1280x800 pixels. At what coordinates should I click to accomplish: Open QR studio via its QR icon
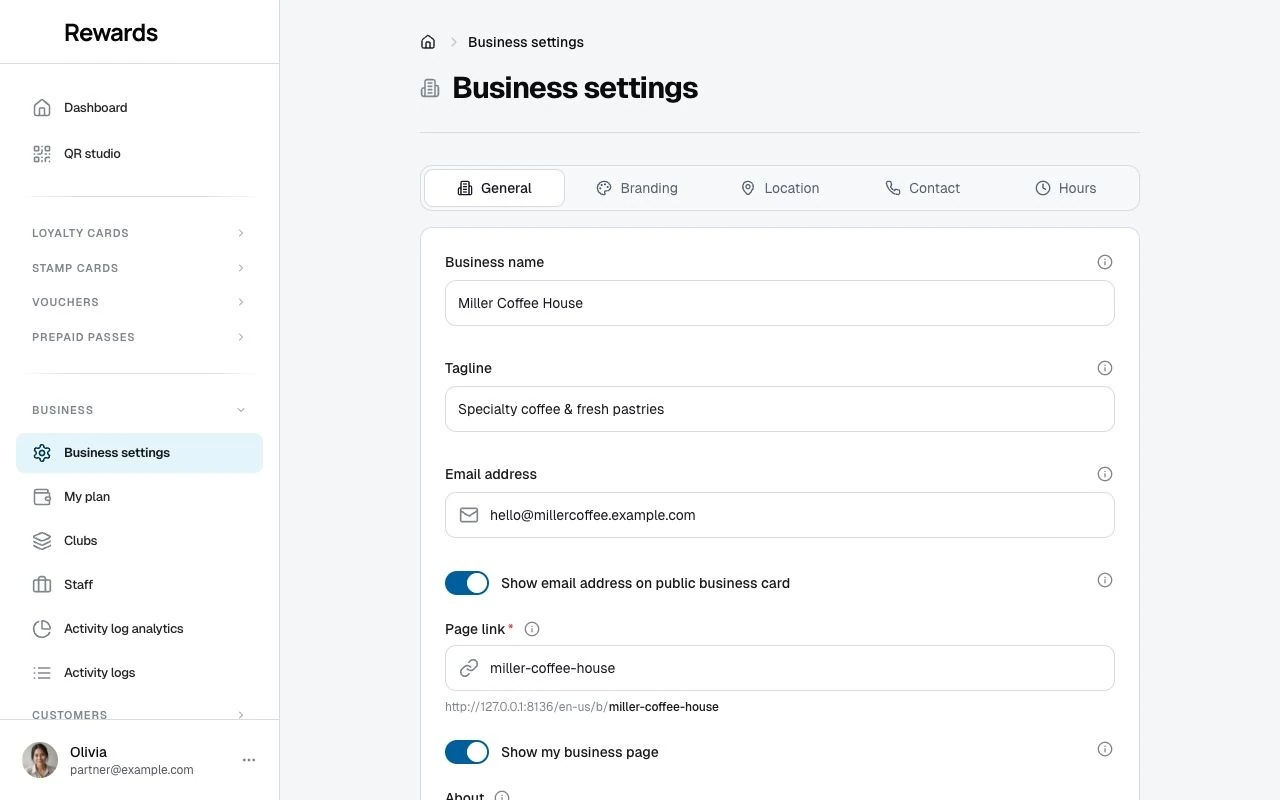42,154
